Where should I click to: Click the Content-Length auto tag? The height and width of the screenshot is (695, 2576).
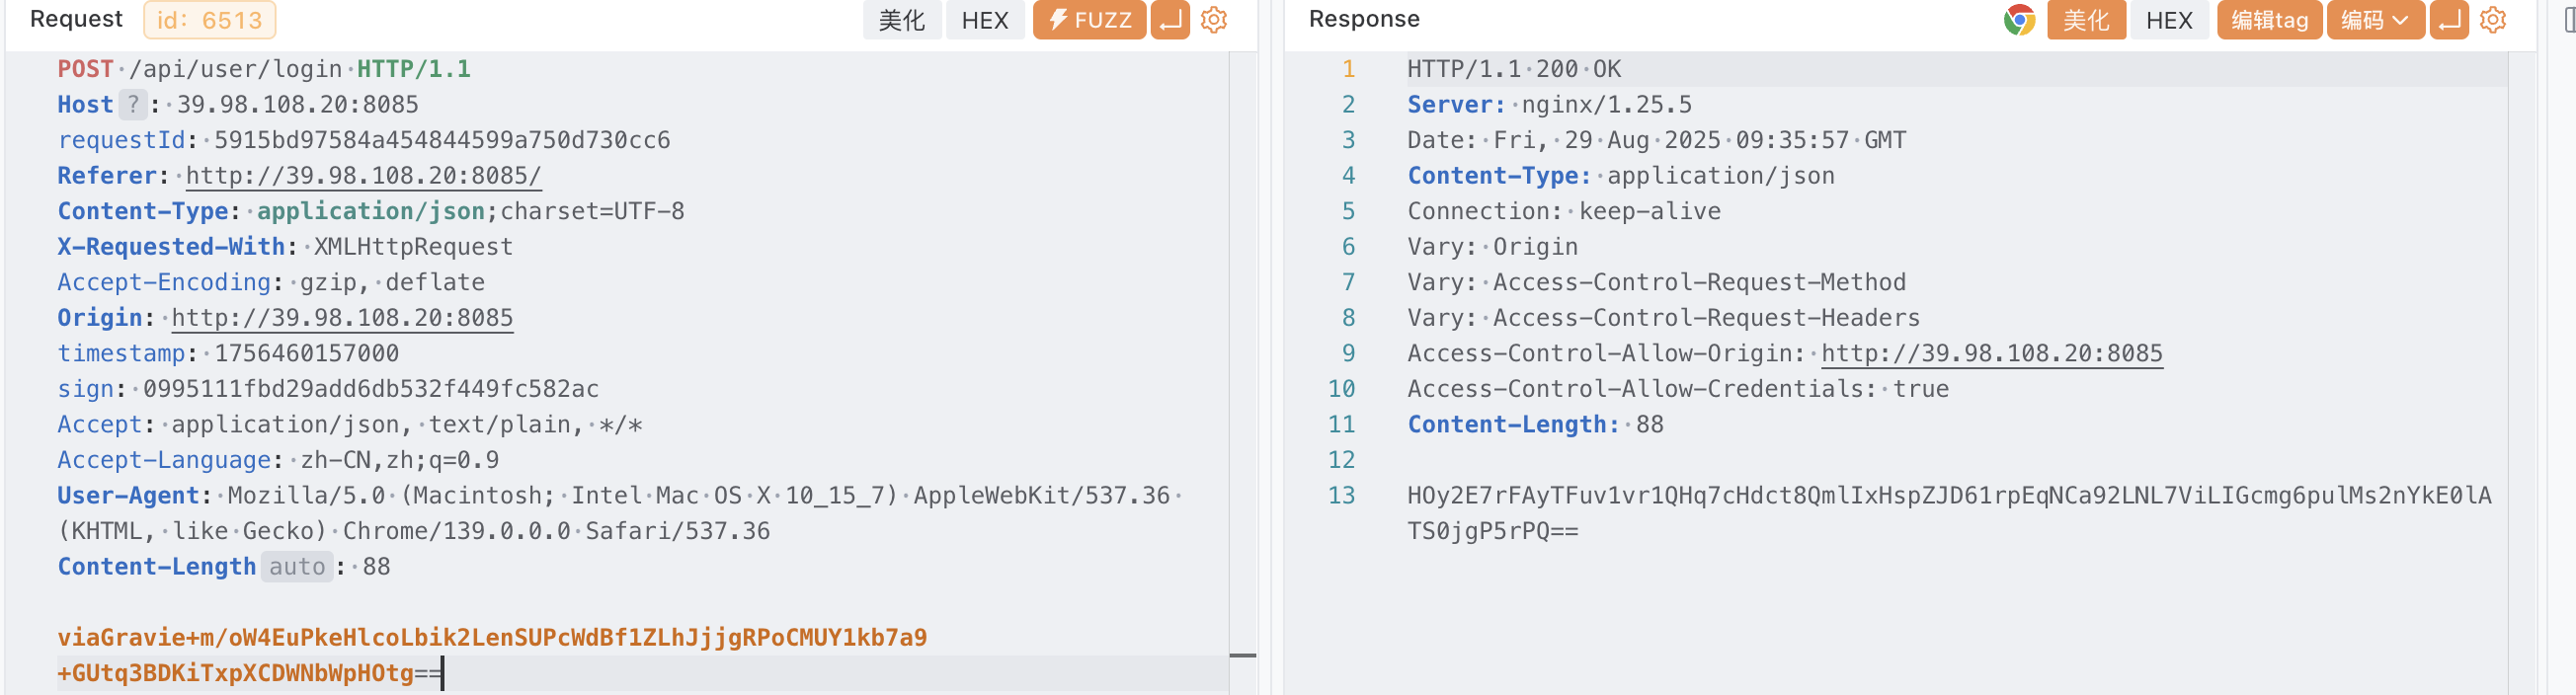click(x=296, y=567)
